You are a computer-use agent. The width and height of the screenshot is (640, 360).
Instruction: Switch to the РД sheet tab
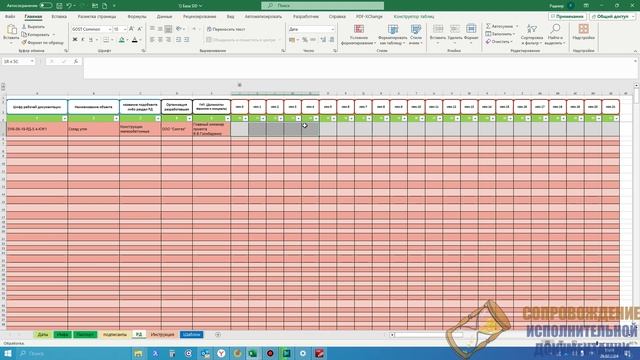point(139,334)
